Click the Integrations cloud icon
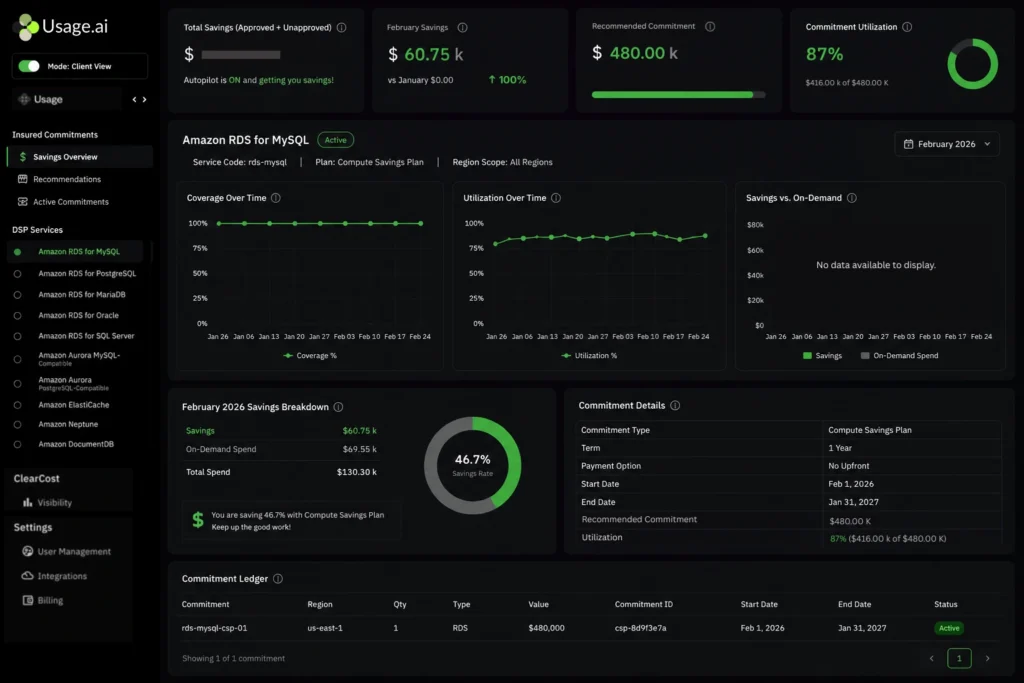The image size is (1024, 683). (27, 575)
